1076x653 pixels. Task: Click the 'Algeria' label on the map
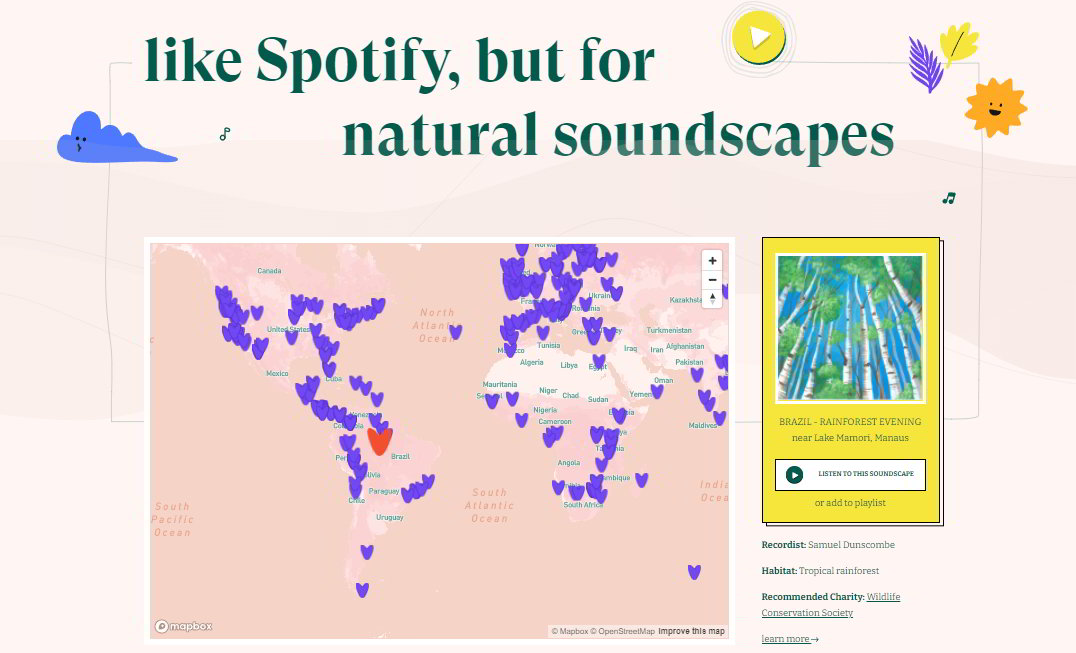coord(532,362)
